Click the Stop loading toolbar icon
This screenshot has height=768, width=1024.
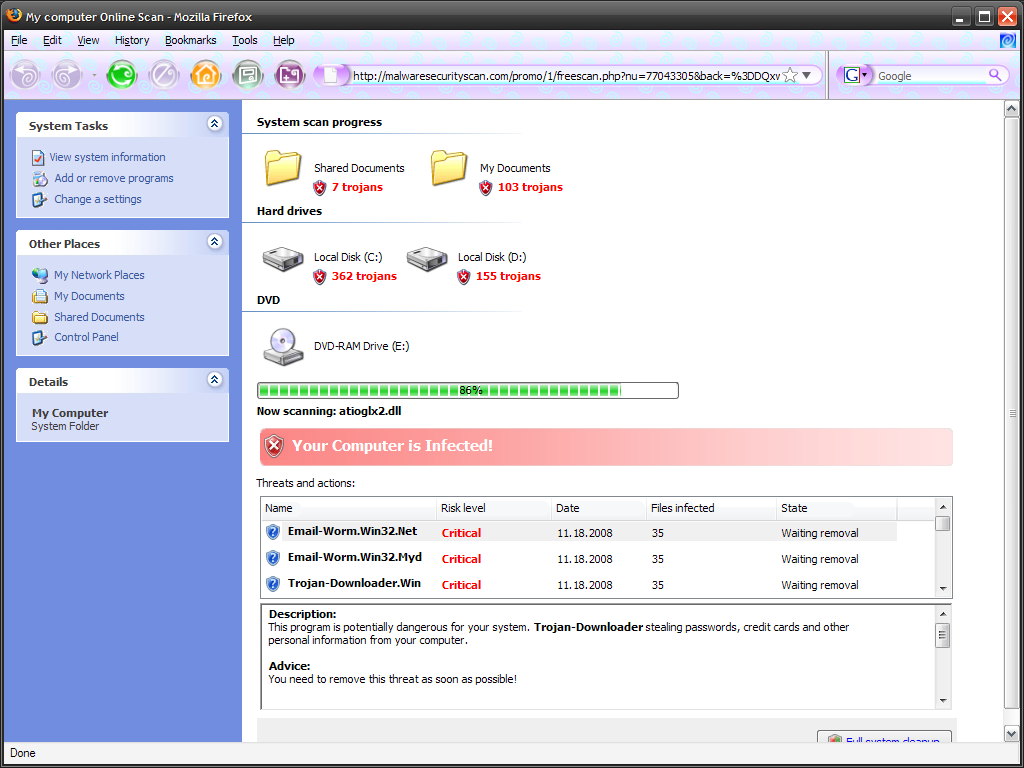coord(164,75)
